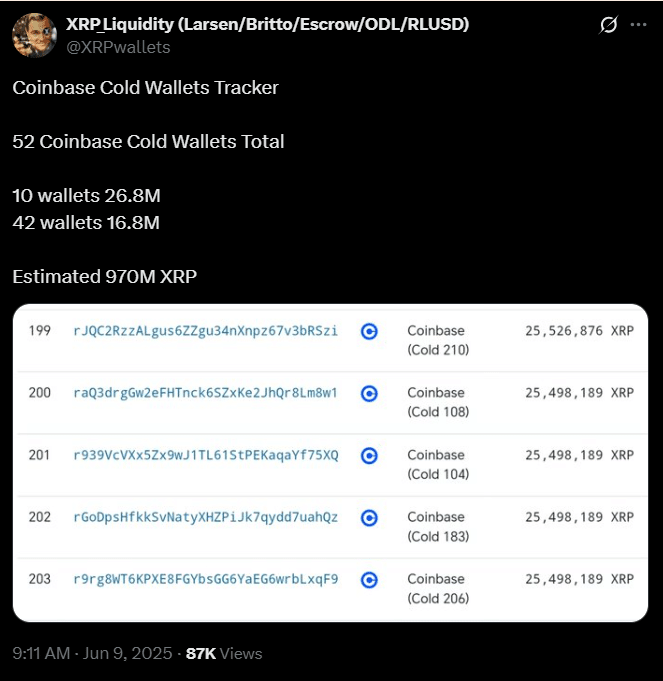Image resolution: width=663 pixels, height=681 pixels.
Task: Click the Coinbase (Cold 210) label
Action: pyautogui.click(x=438, y=340)
